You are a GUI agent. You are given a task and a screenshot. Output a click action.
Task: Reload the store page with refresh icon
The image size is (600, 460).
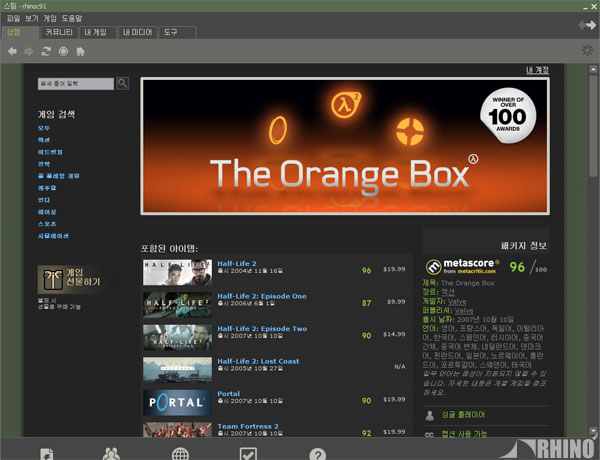tap(46, 51)
